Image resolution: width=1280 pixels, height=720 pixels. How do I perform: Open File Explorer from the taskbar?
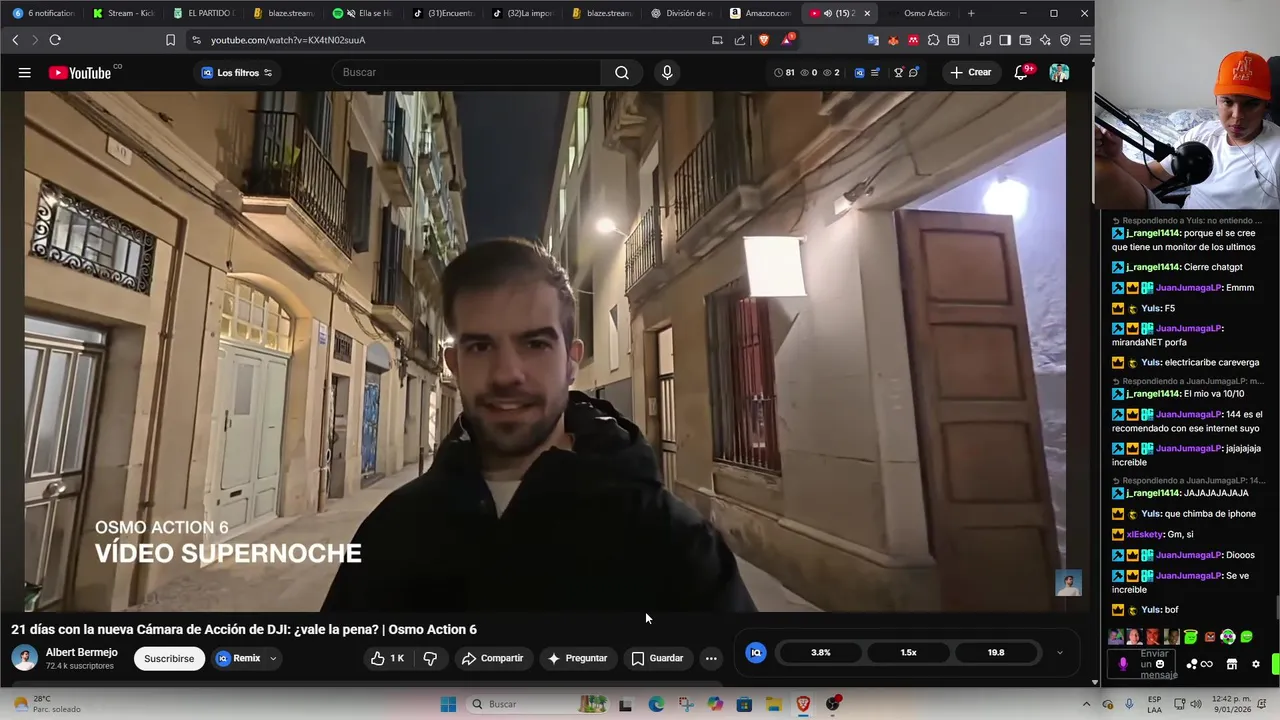773,704
